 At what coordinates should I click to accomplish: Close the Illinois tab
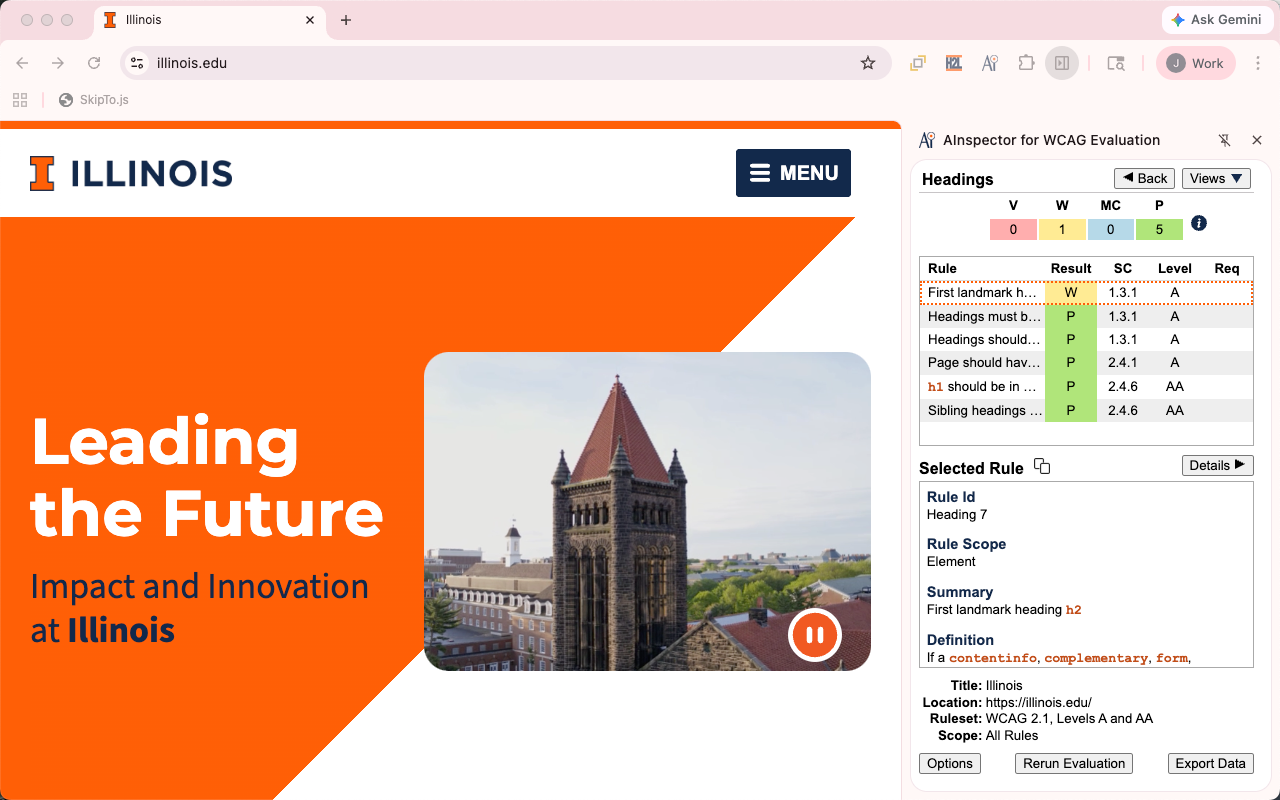[310, 20]
